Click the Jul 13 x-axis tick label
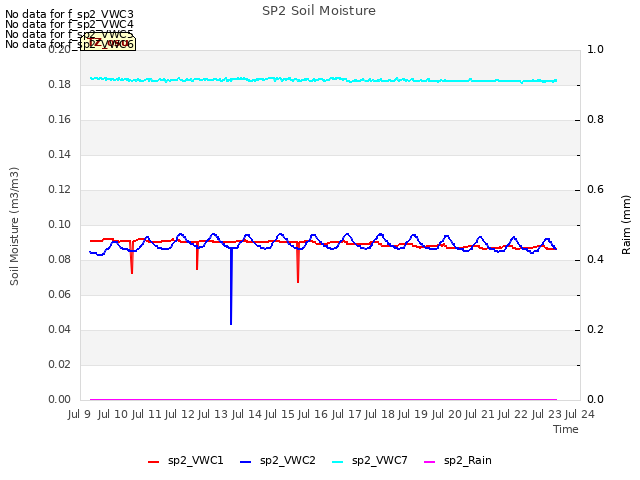 (213, 414)
